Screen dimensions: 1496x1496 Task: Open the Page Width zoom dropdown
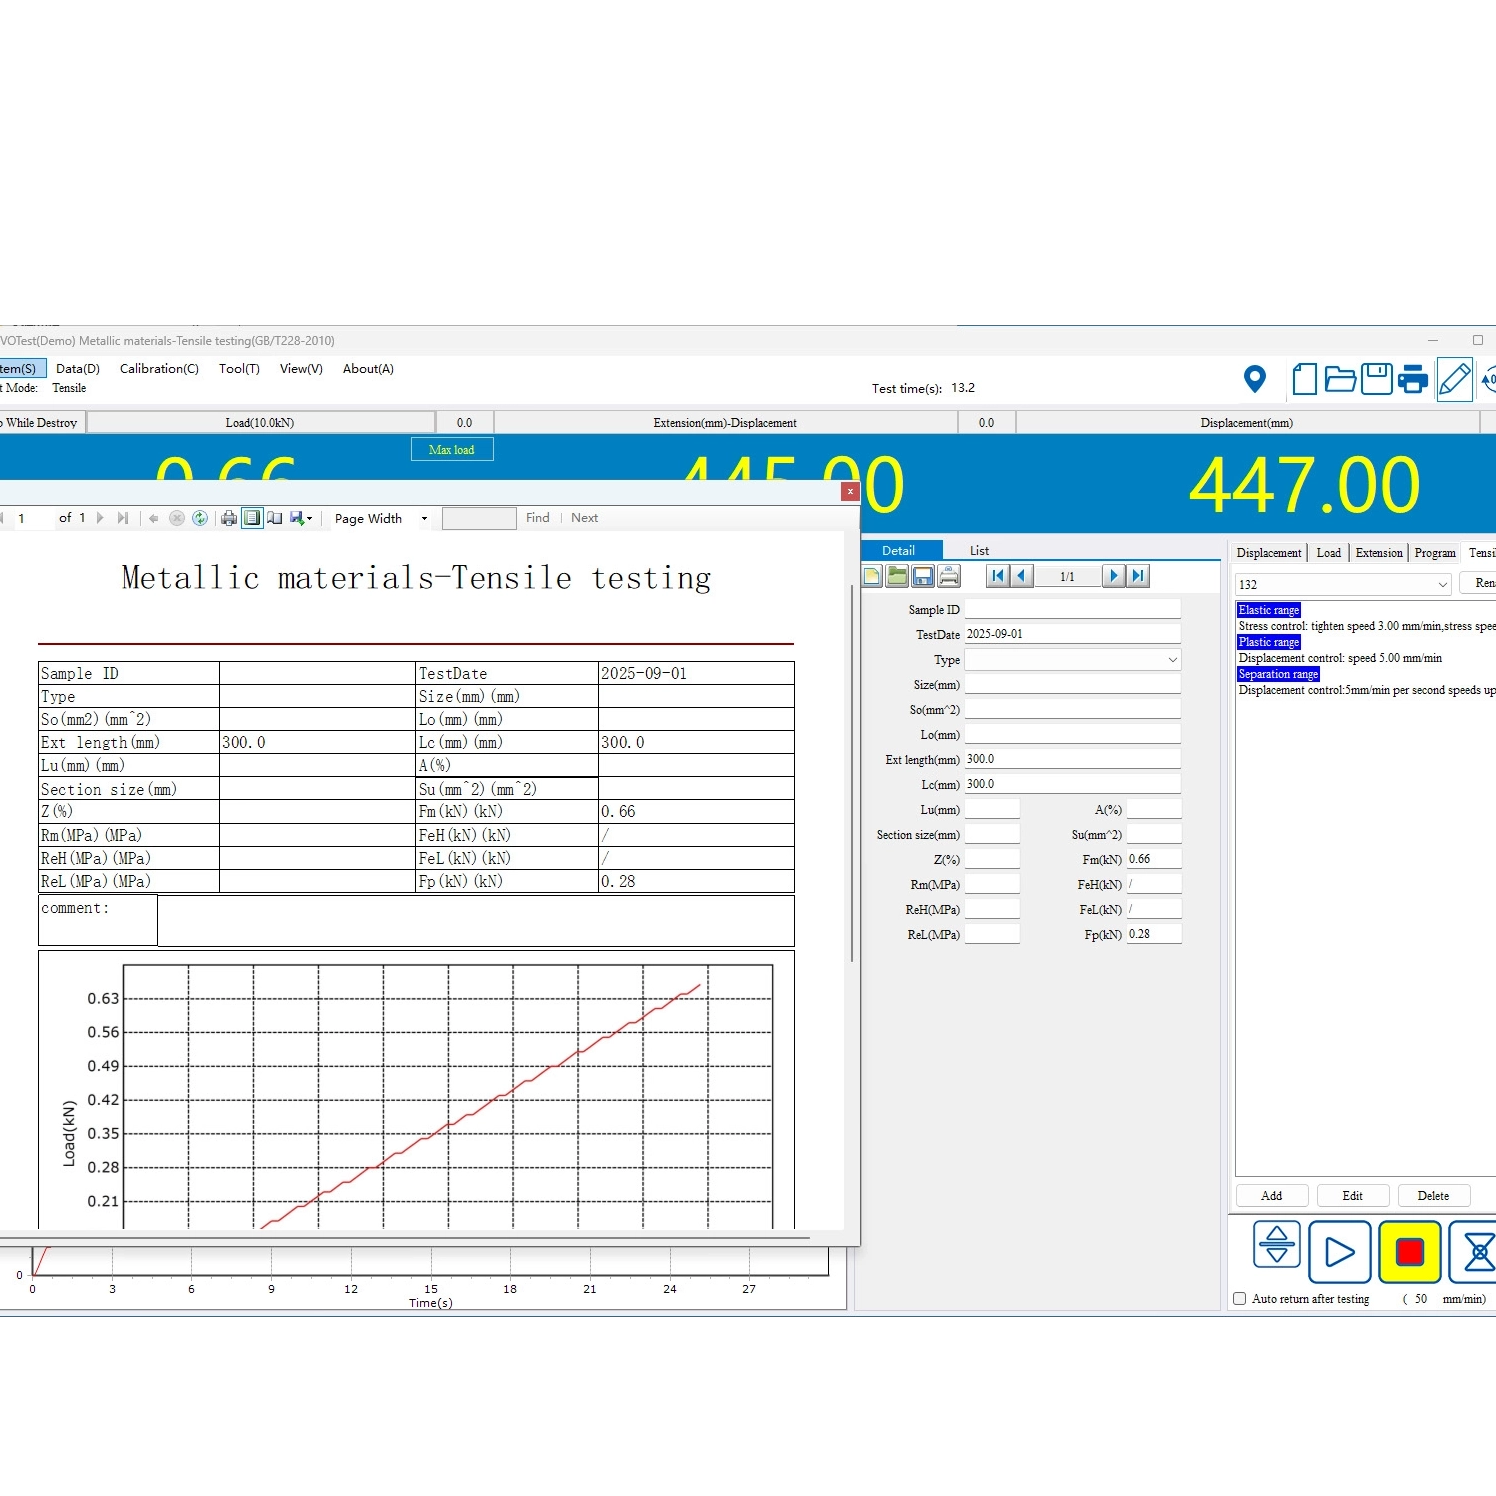click(424, 518)
